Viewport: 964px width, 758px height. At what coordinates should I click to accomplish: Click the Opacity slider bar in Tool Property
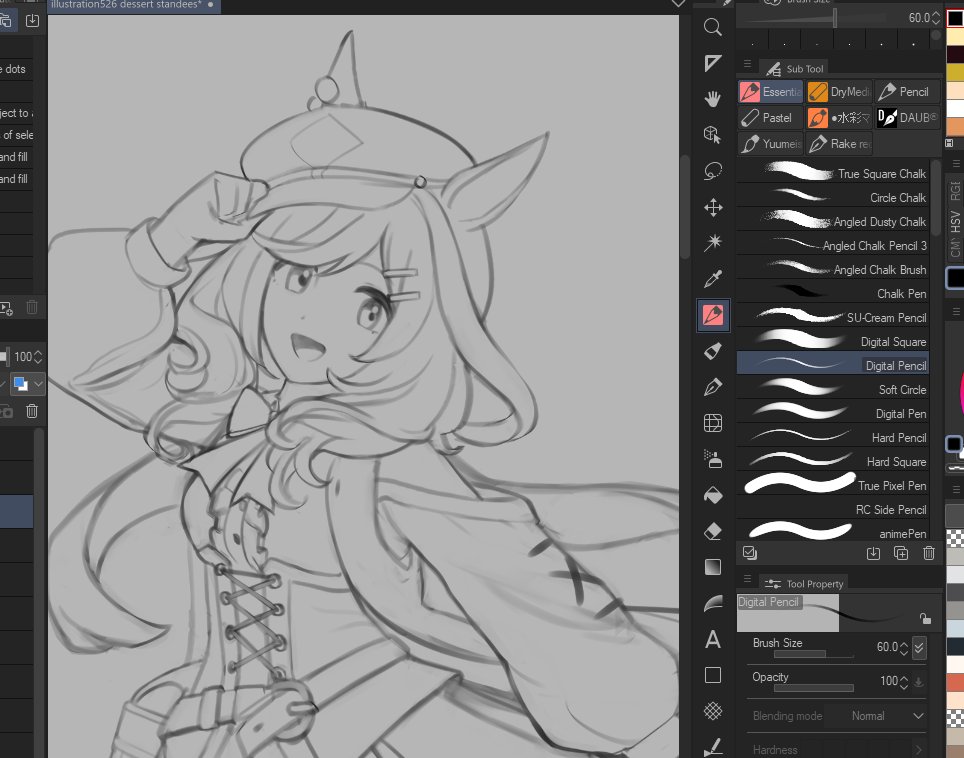(x=813, y=689)
